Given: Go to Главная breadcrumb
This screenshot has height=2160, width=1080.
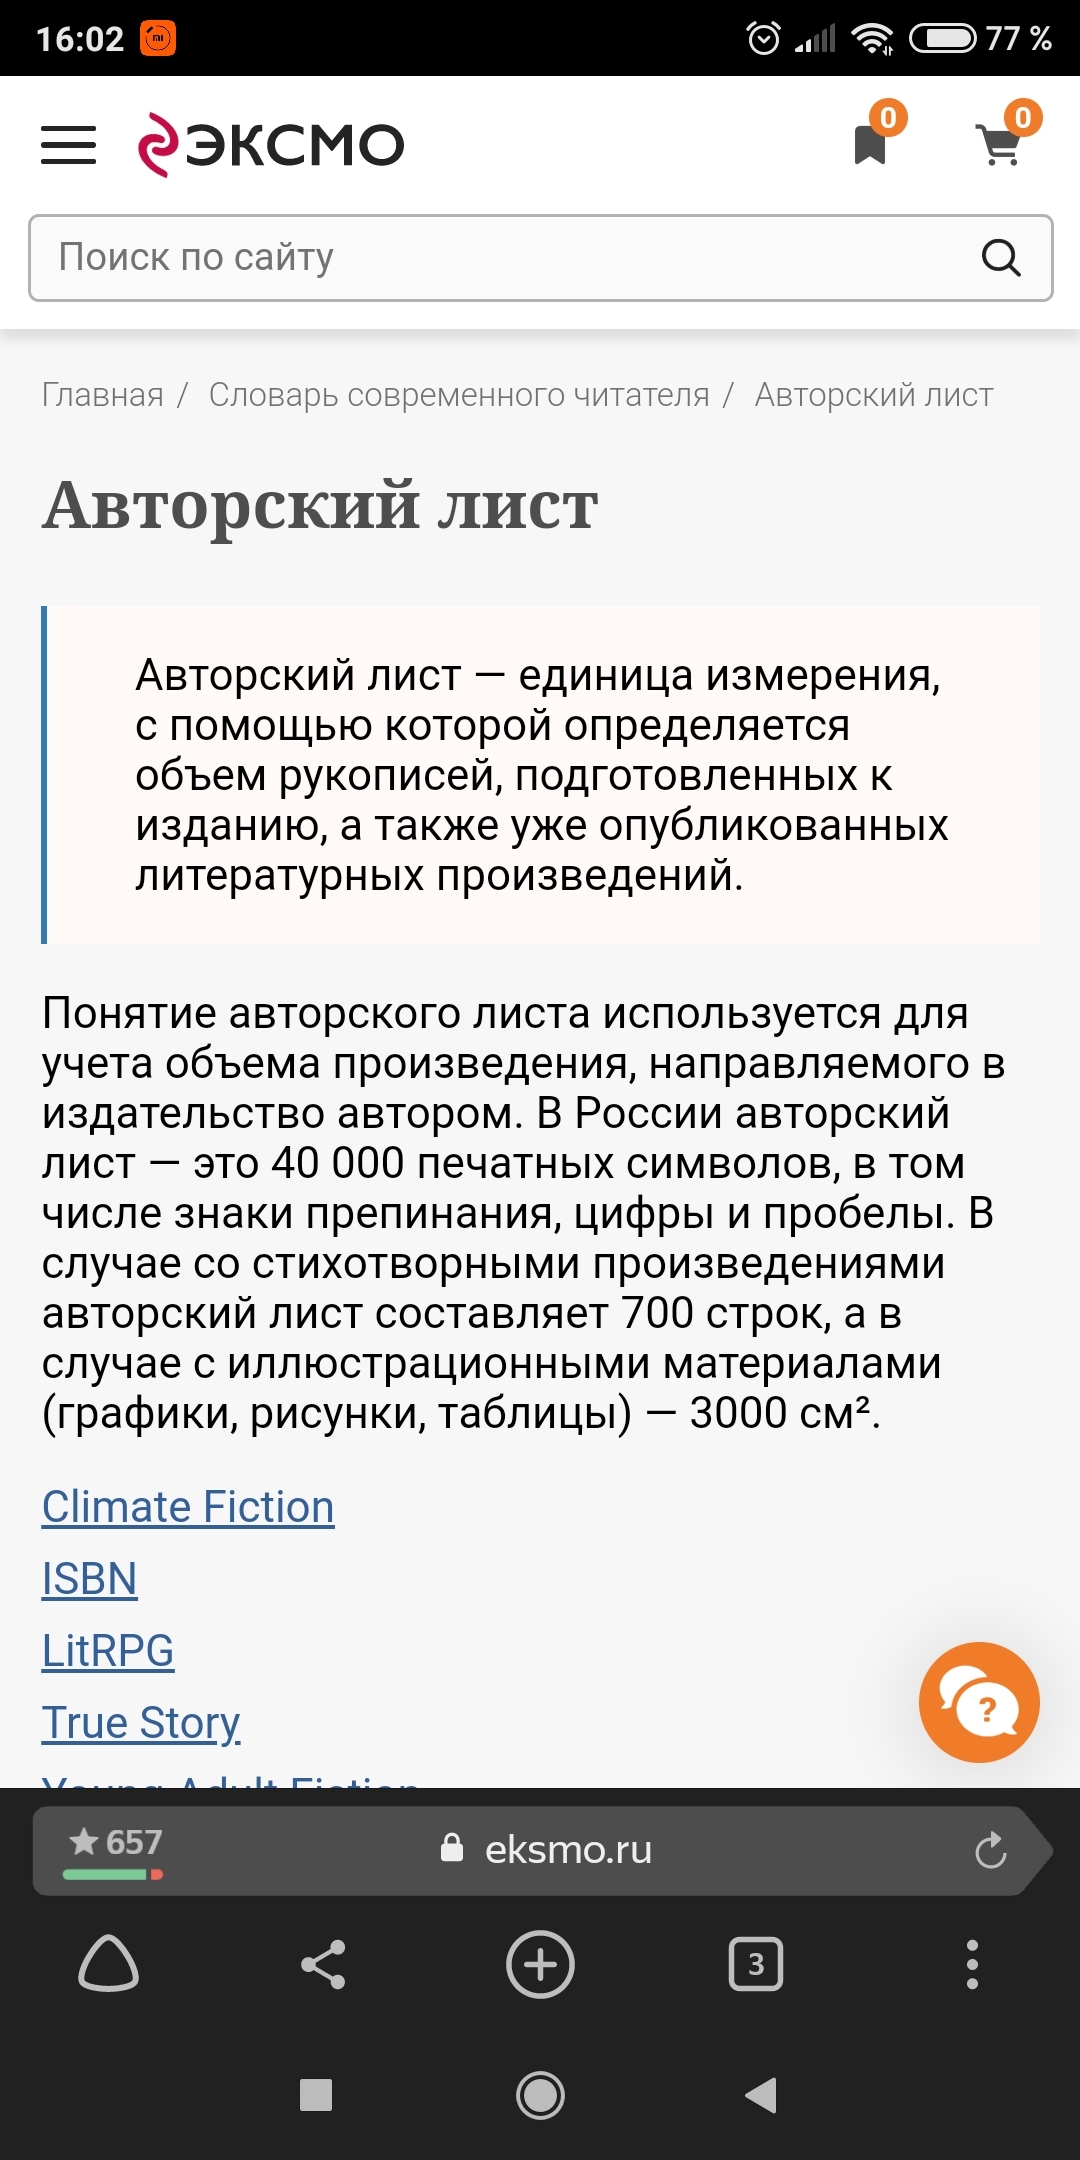Looking at the screenshot, I should 102,395.
